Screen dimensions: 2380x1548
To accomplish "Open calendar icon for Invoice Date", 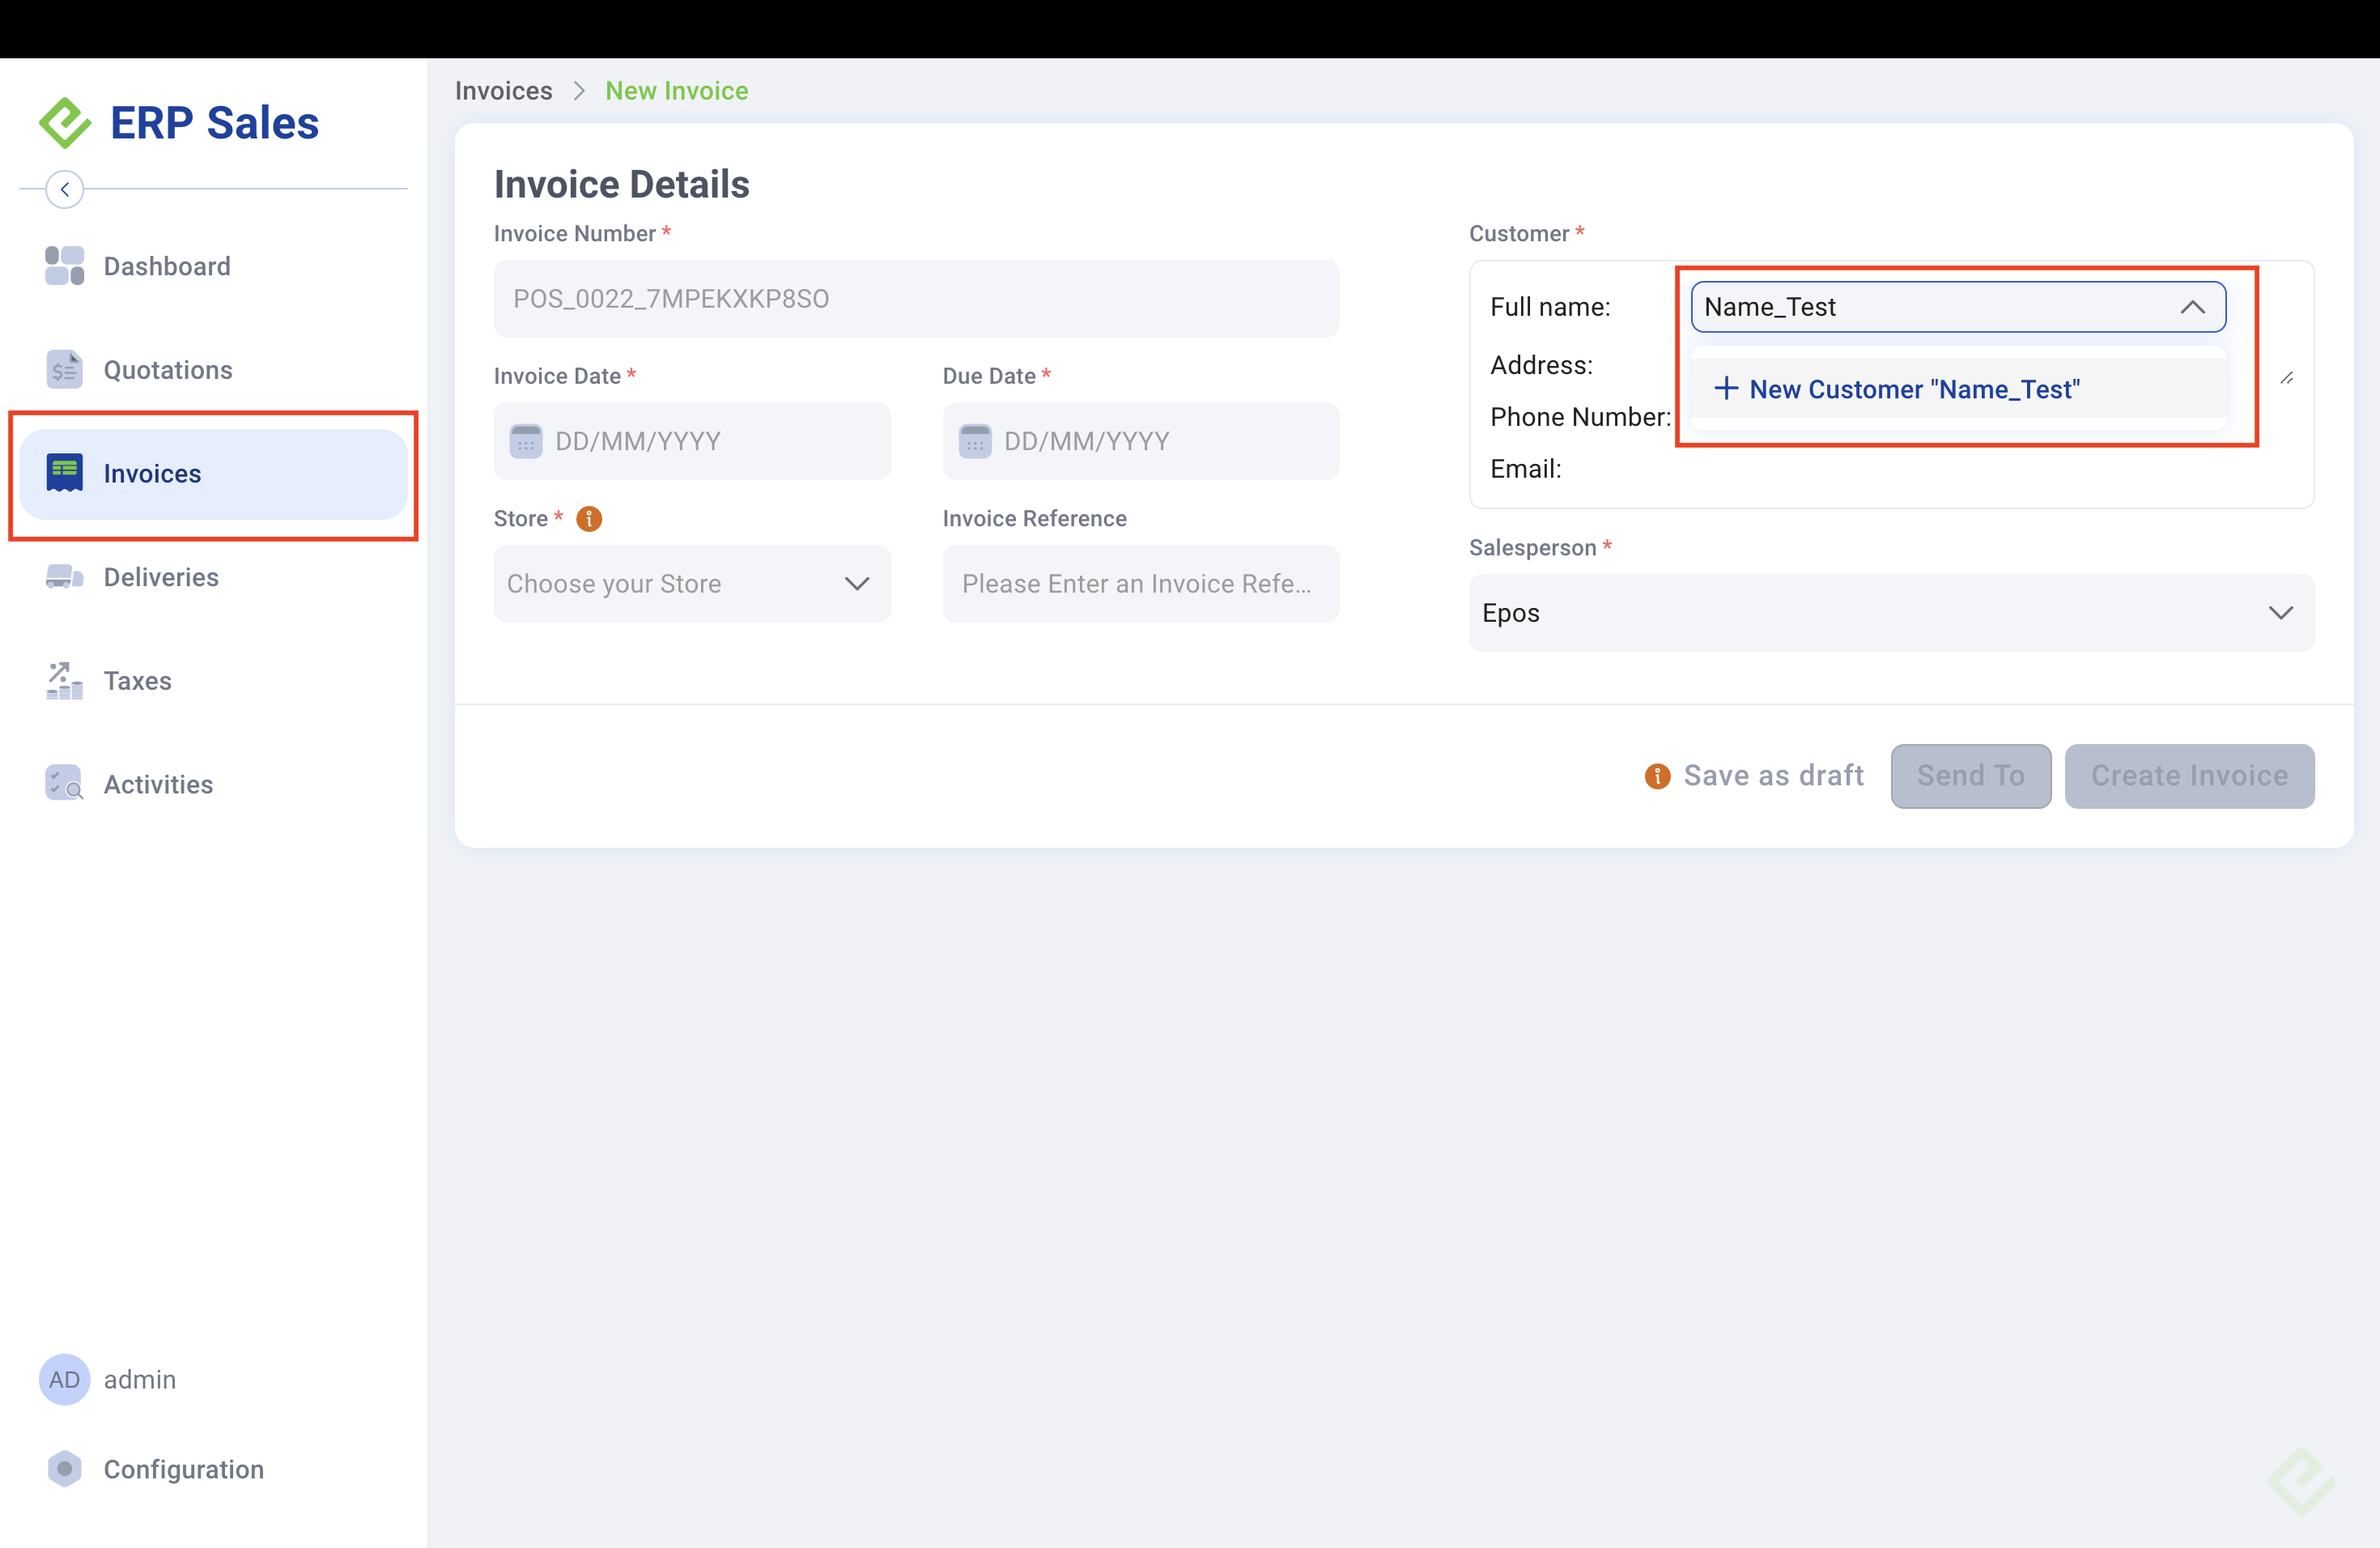I will (x=526, y=441).
